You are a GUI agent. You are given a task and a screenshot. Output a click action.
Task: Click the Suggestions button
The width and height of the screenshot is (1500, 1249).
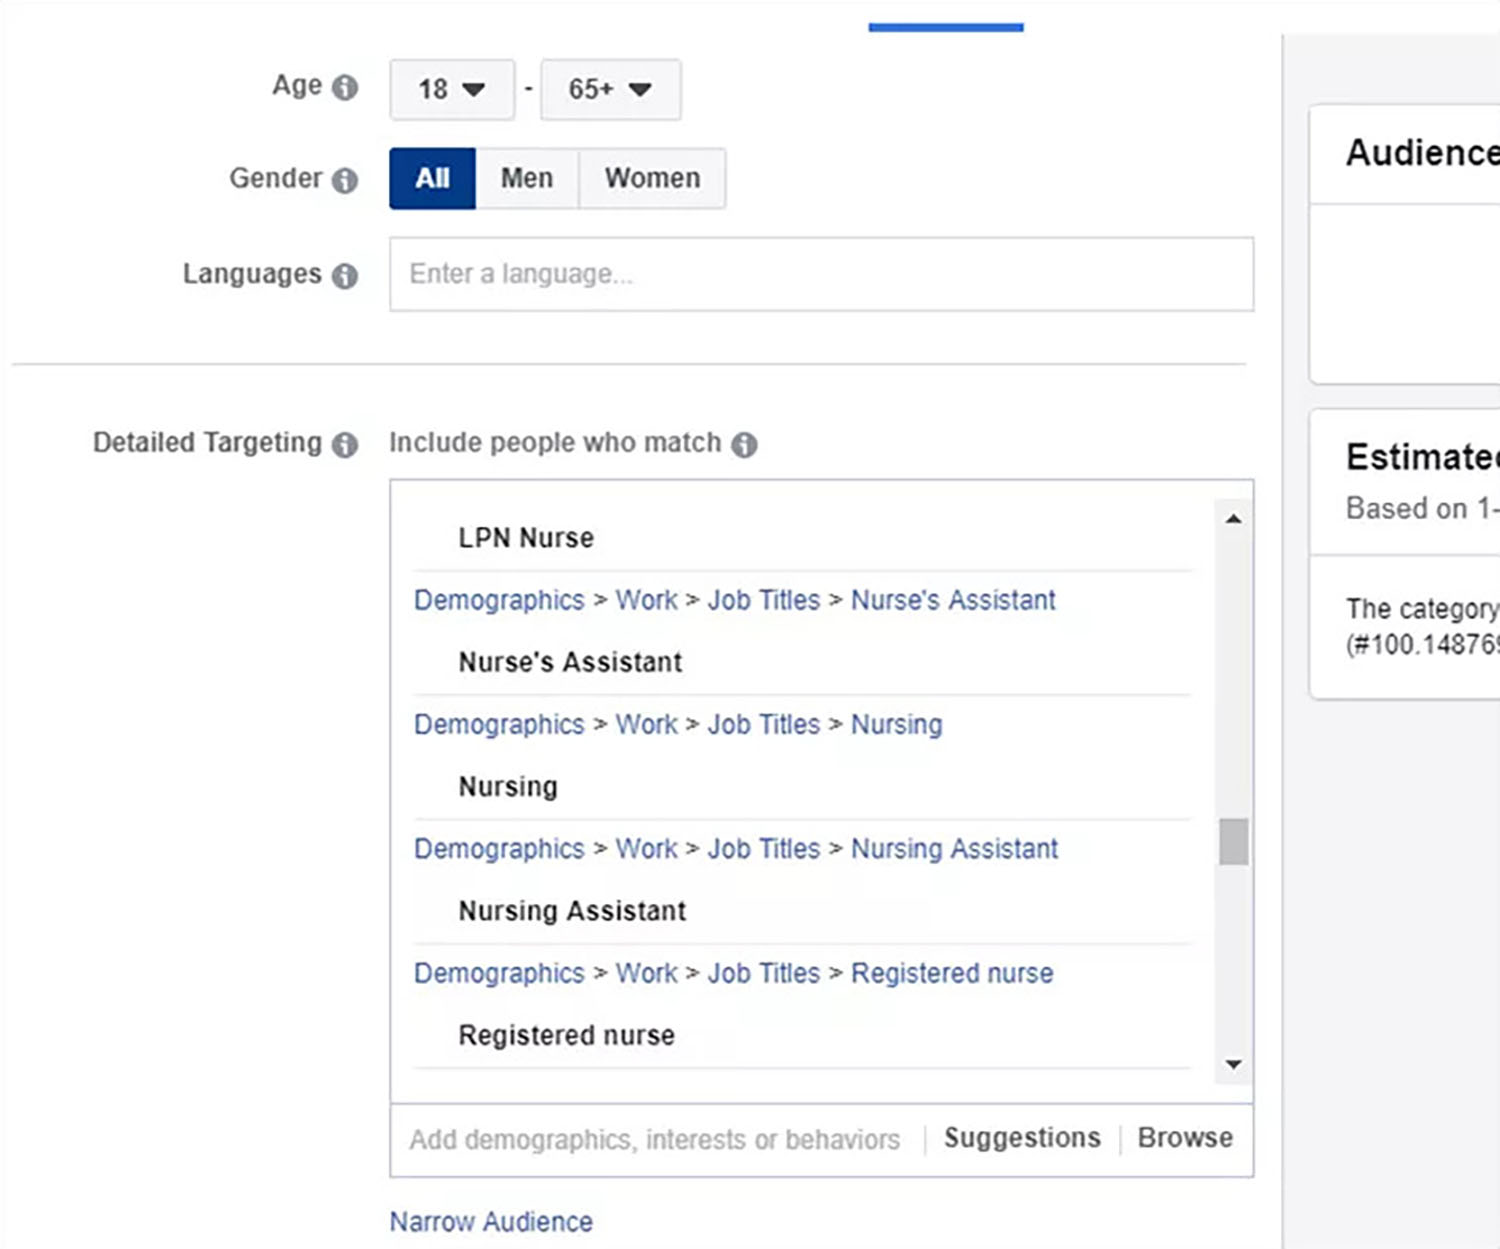tap(1021, 1138)
